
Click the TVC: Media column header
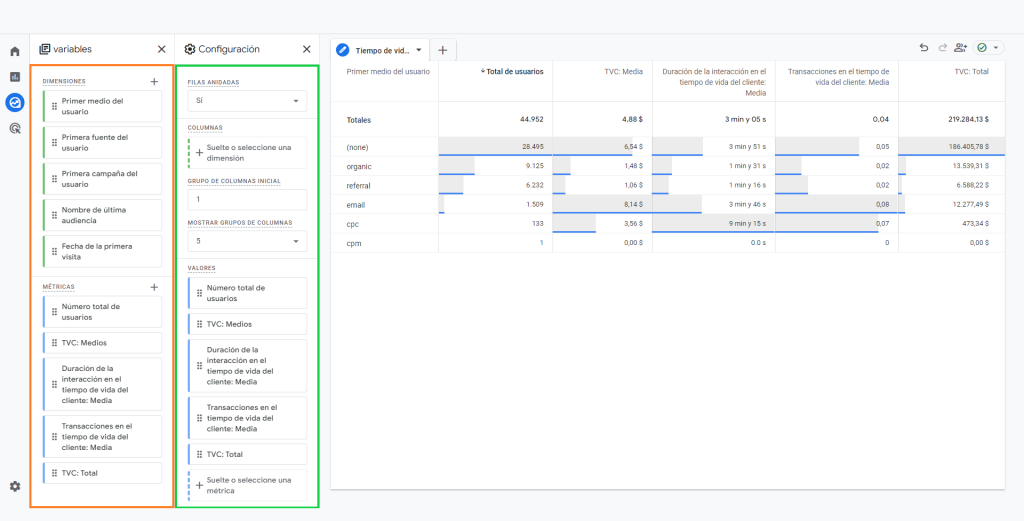(x=623, y=72)
